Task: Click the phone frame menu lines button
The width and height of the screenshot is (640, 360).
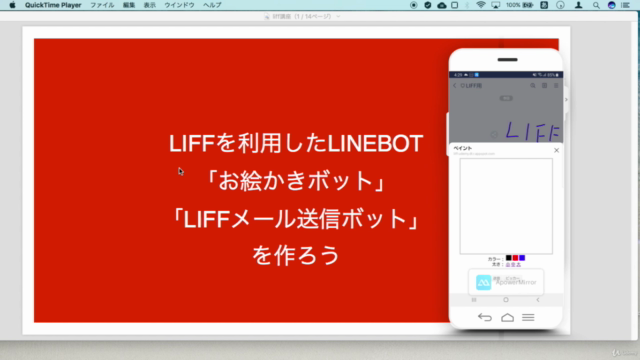Action: 528,317
